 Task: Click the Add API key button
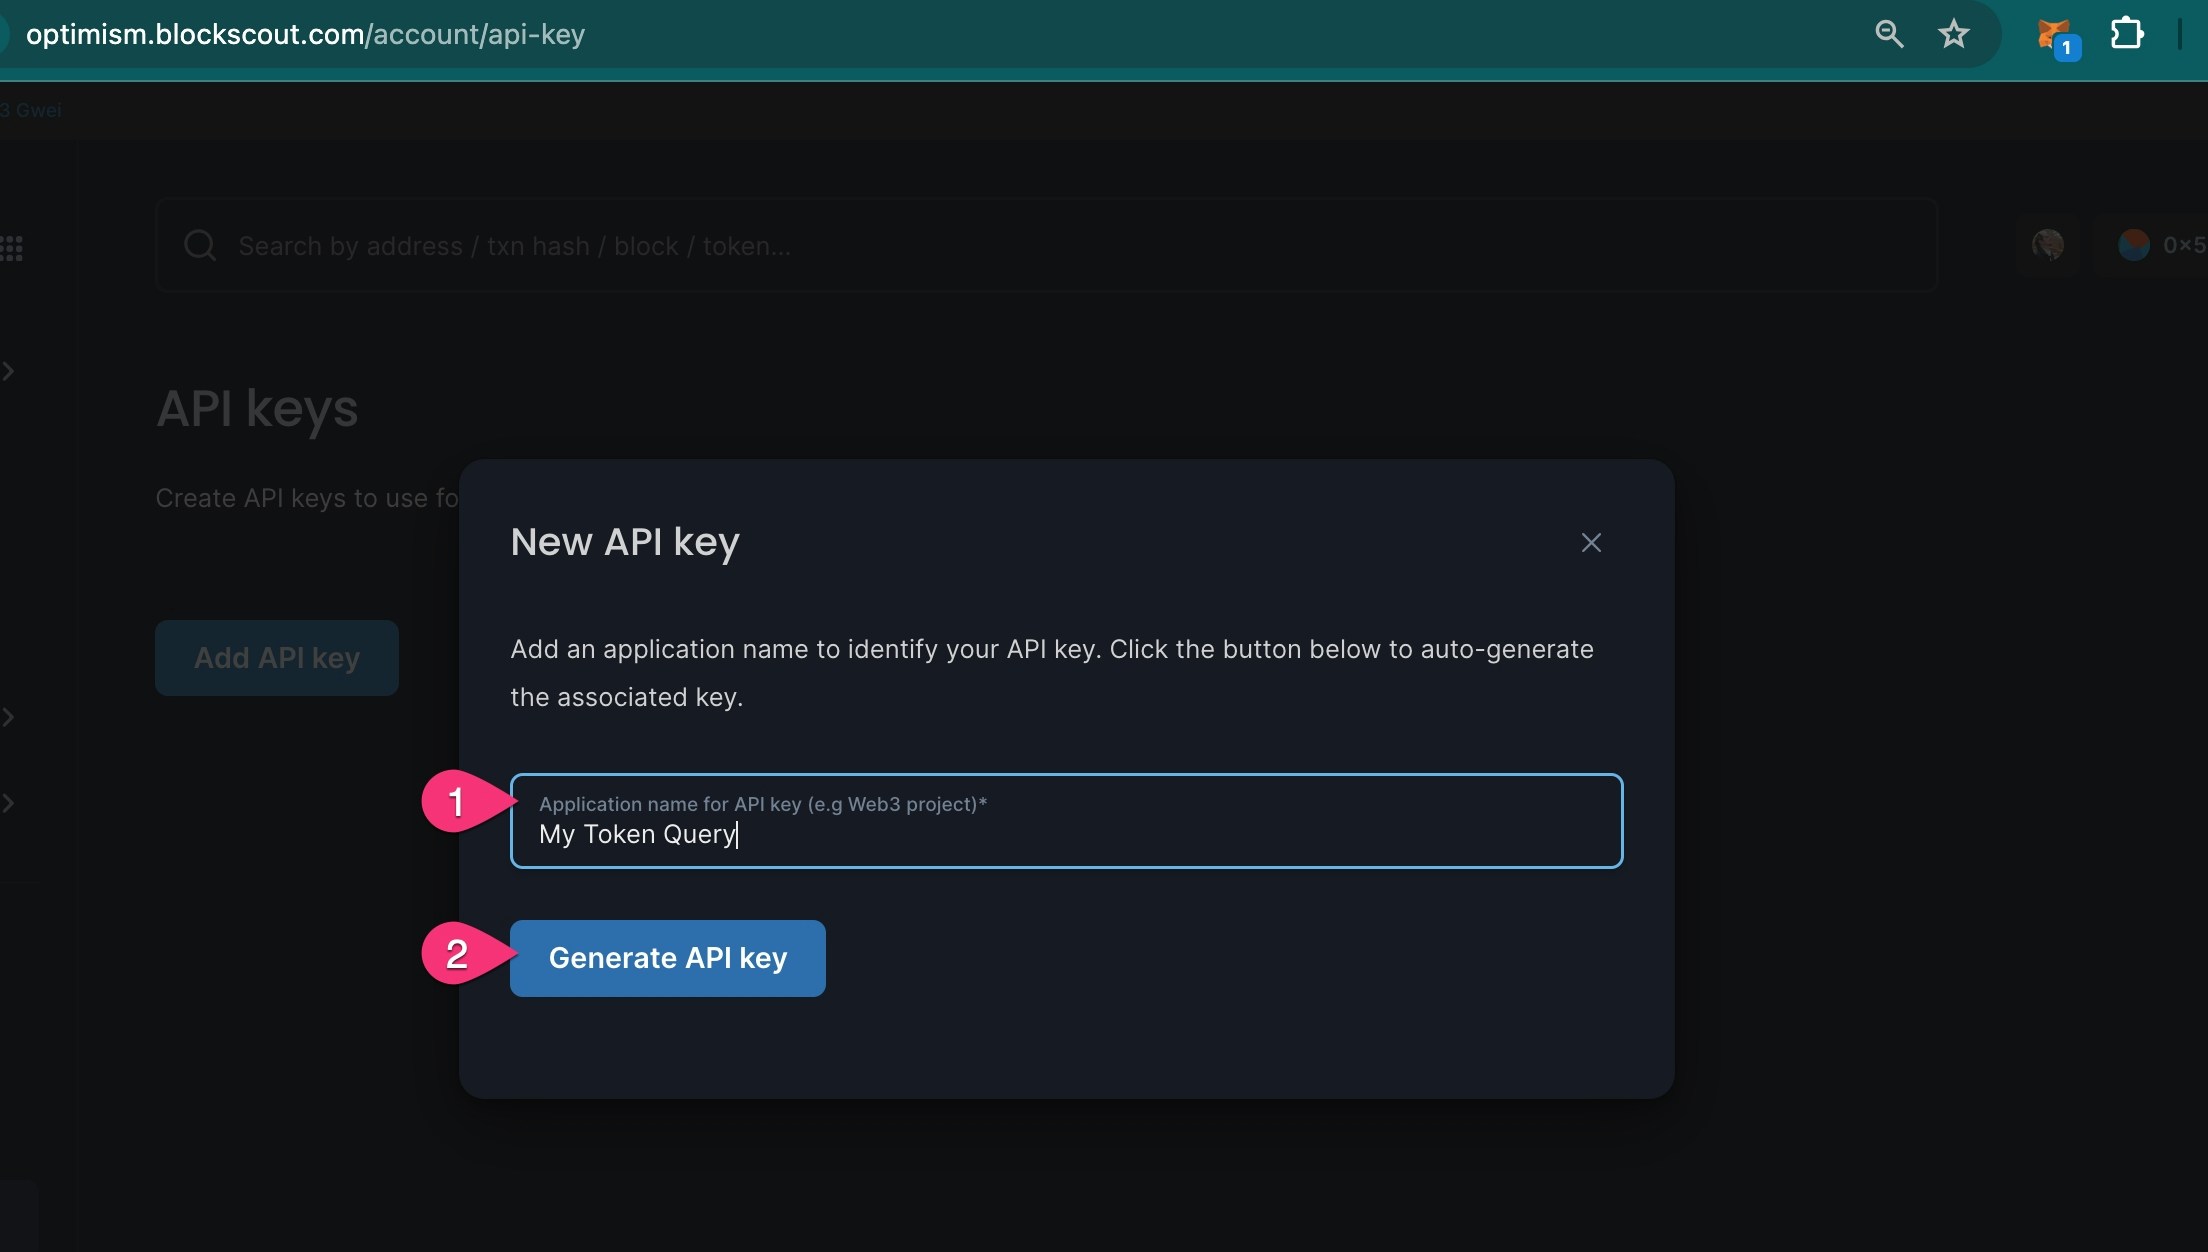(x=277, y=658)
